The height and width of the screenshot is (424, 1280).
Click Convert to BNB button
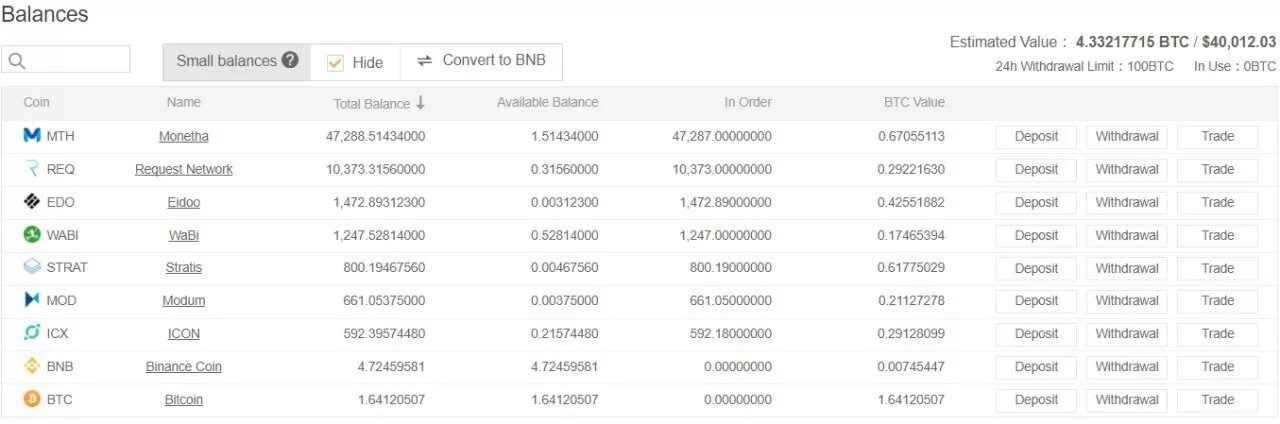pos(481,61)
